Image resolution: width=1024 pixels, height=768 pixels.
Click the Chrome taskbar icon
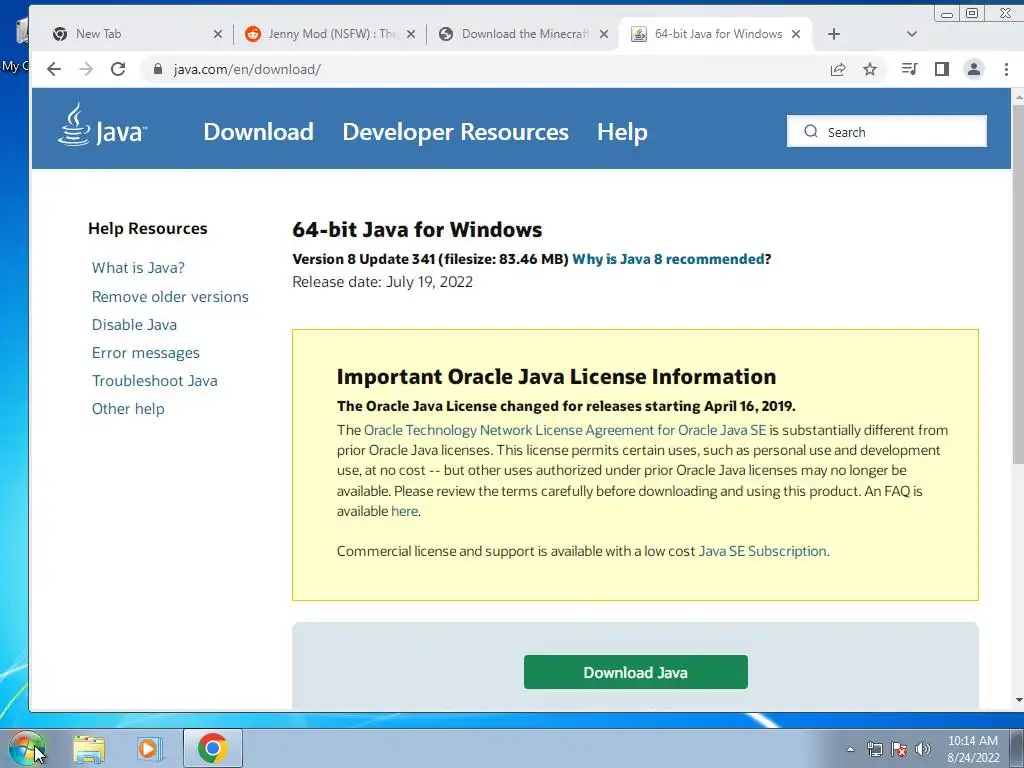pos(212,748)
